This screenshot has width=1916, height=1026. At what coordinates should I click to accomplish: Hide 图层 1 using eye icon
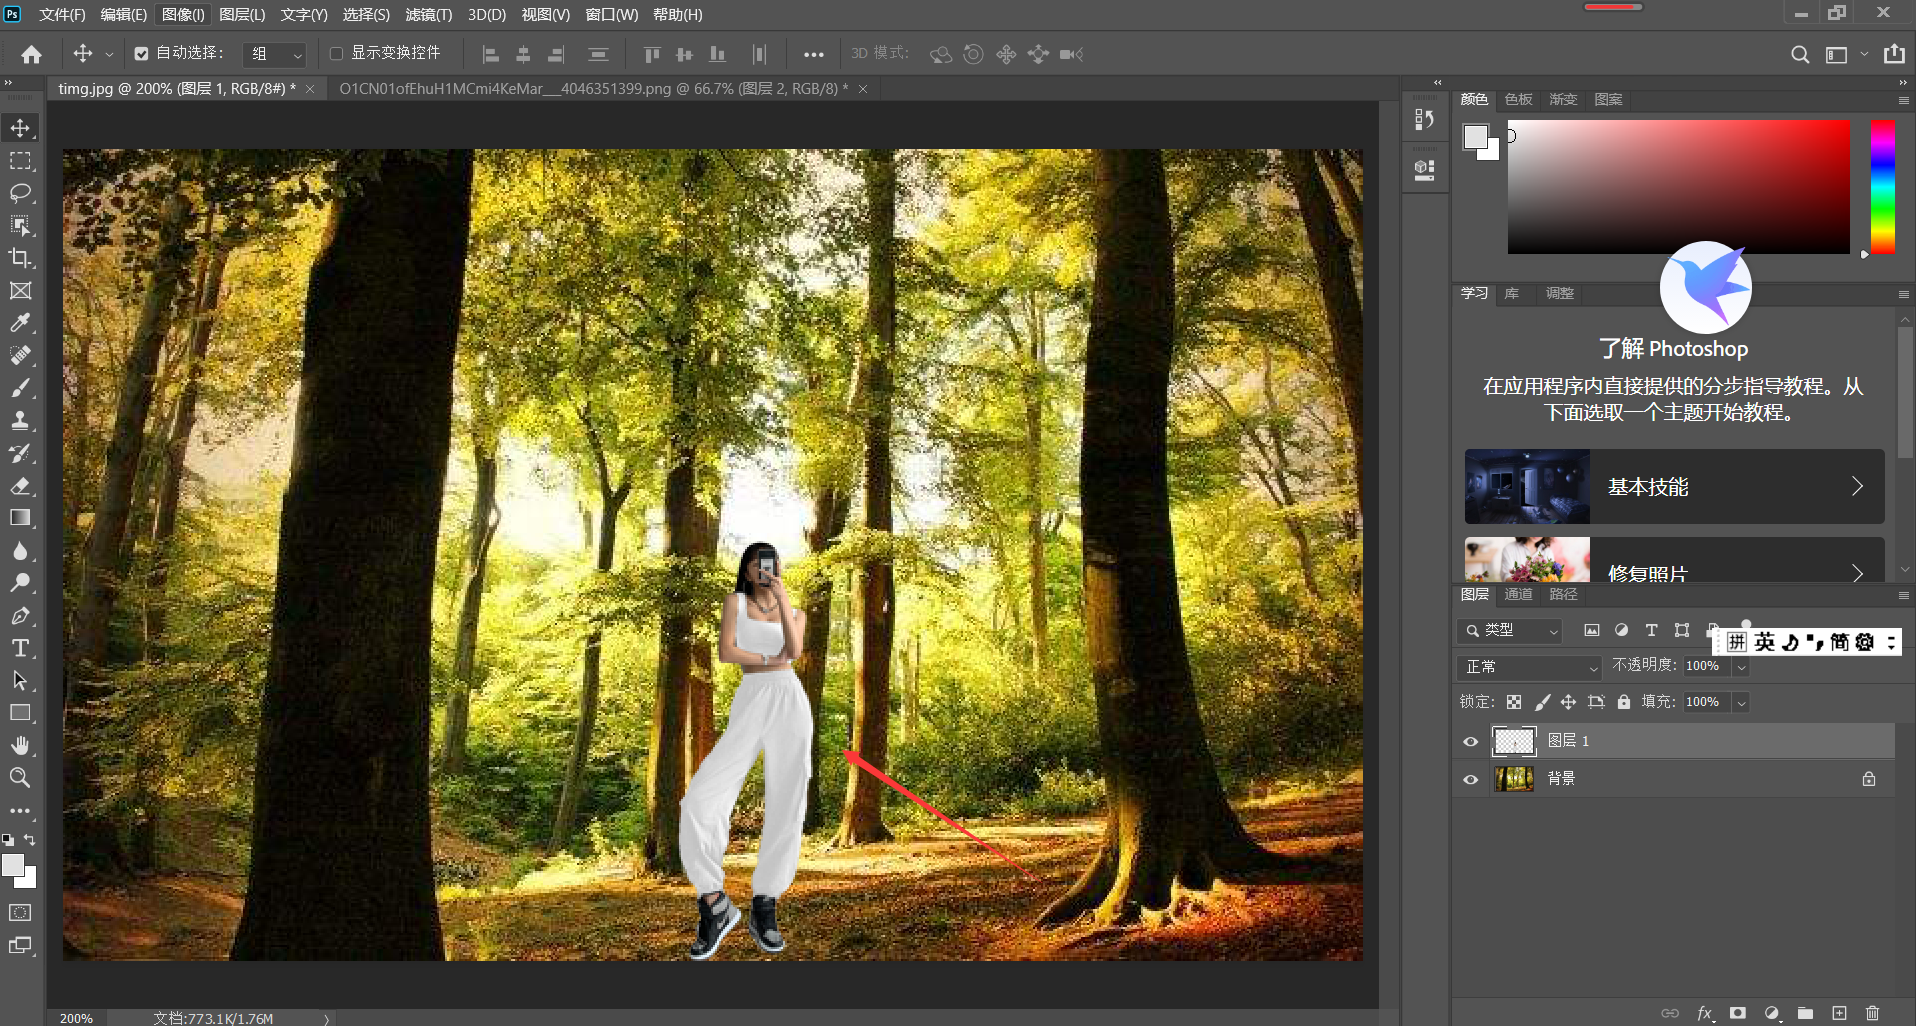tap(1470, 741)
